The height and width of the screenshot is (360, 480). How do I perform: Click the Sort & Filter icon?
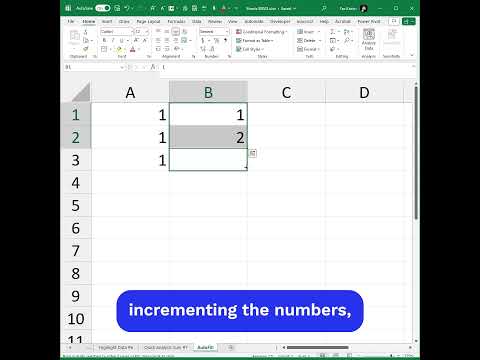click(x=347, y=32)
